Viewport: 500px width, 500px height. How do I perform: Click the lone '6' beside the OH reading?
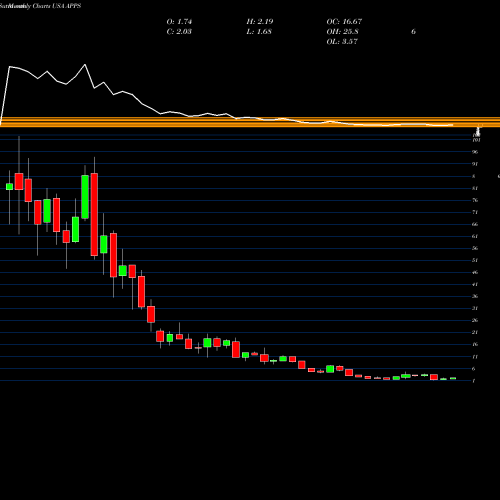click(x=413, y=31)
